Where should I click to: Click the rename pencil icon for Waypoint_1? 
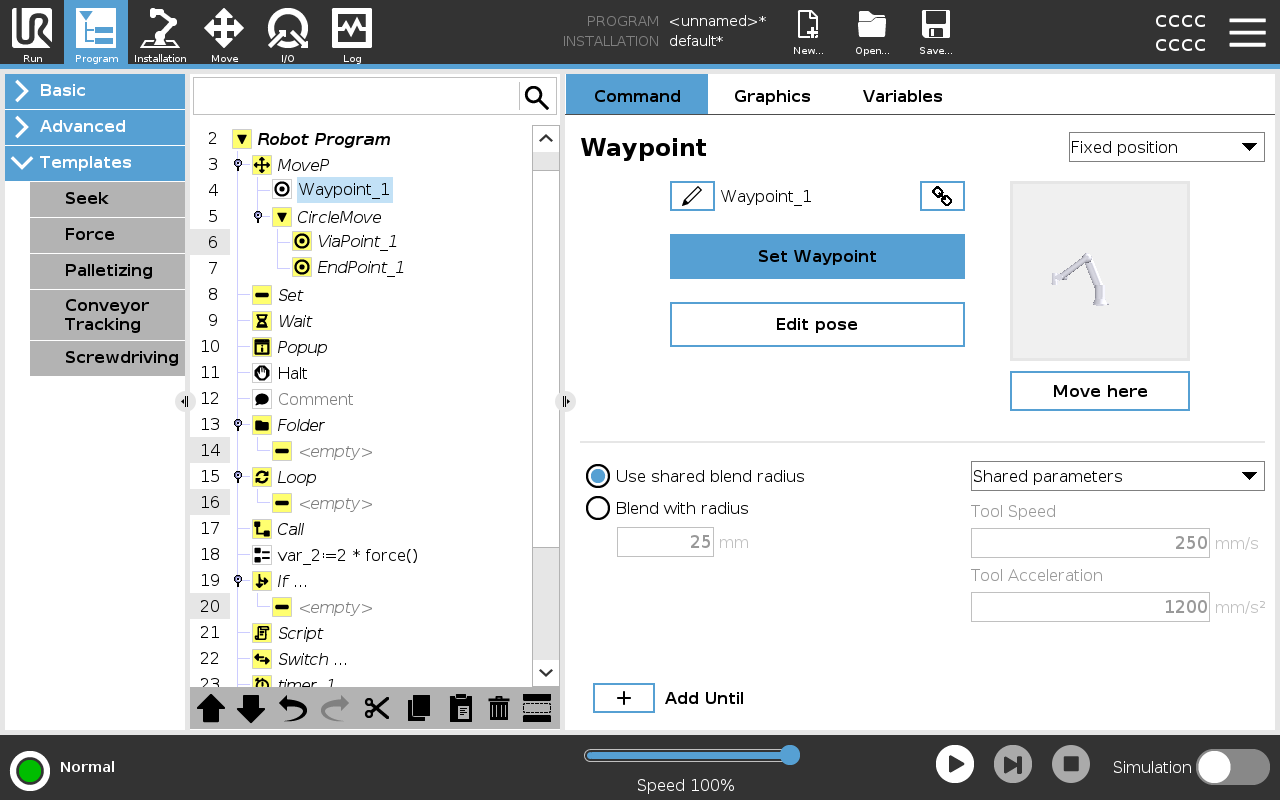pos(692,196)
